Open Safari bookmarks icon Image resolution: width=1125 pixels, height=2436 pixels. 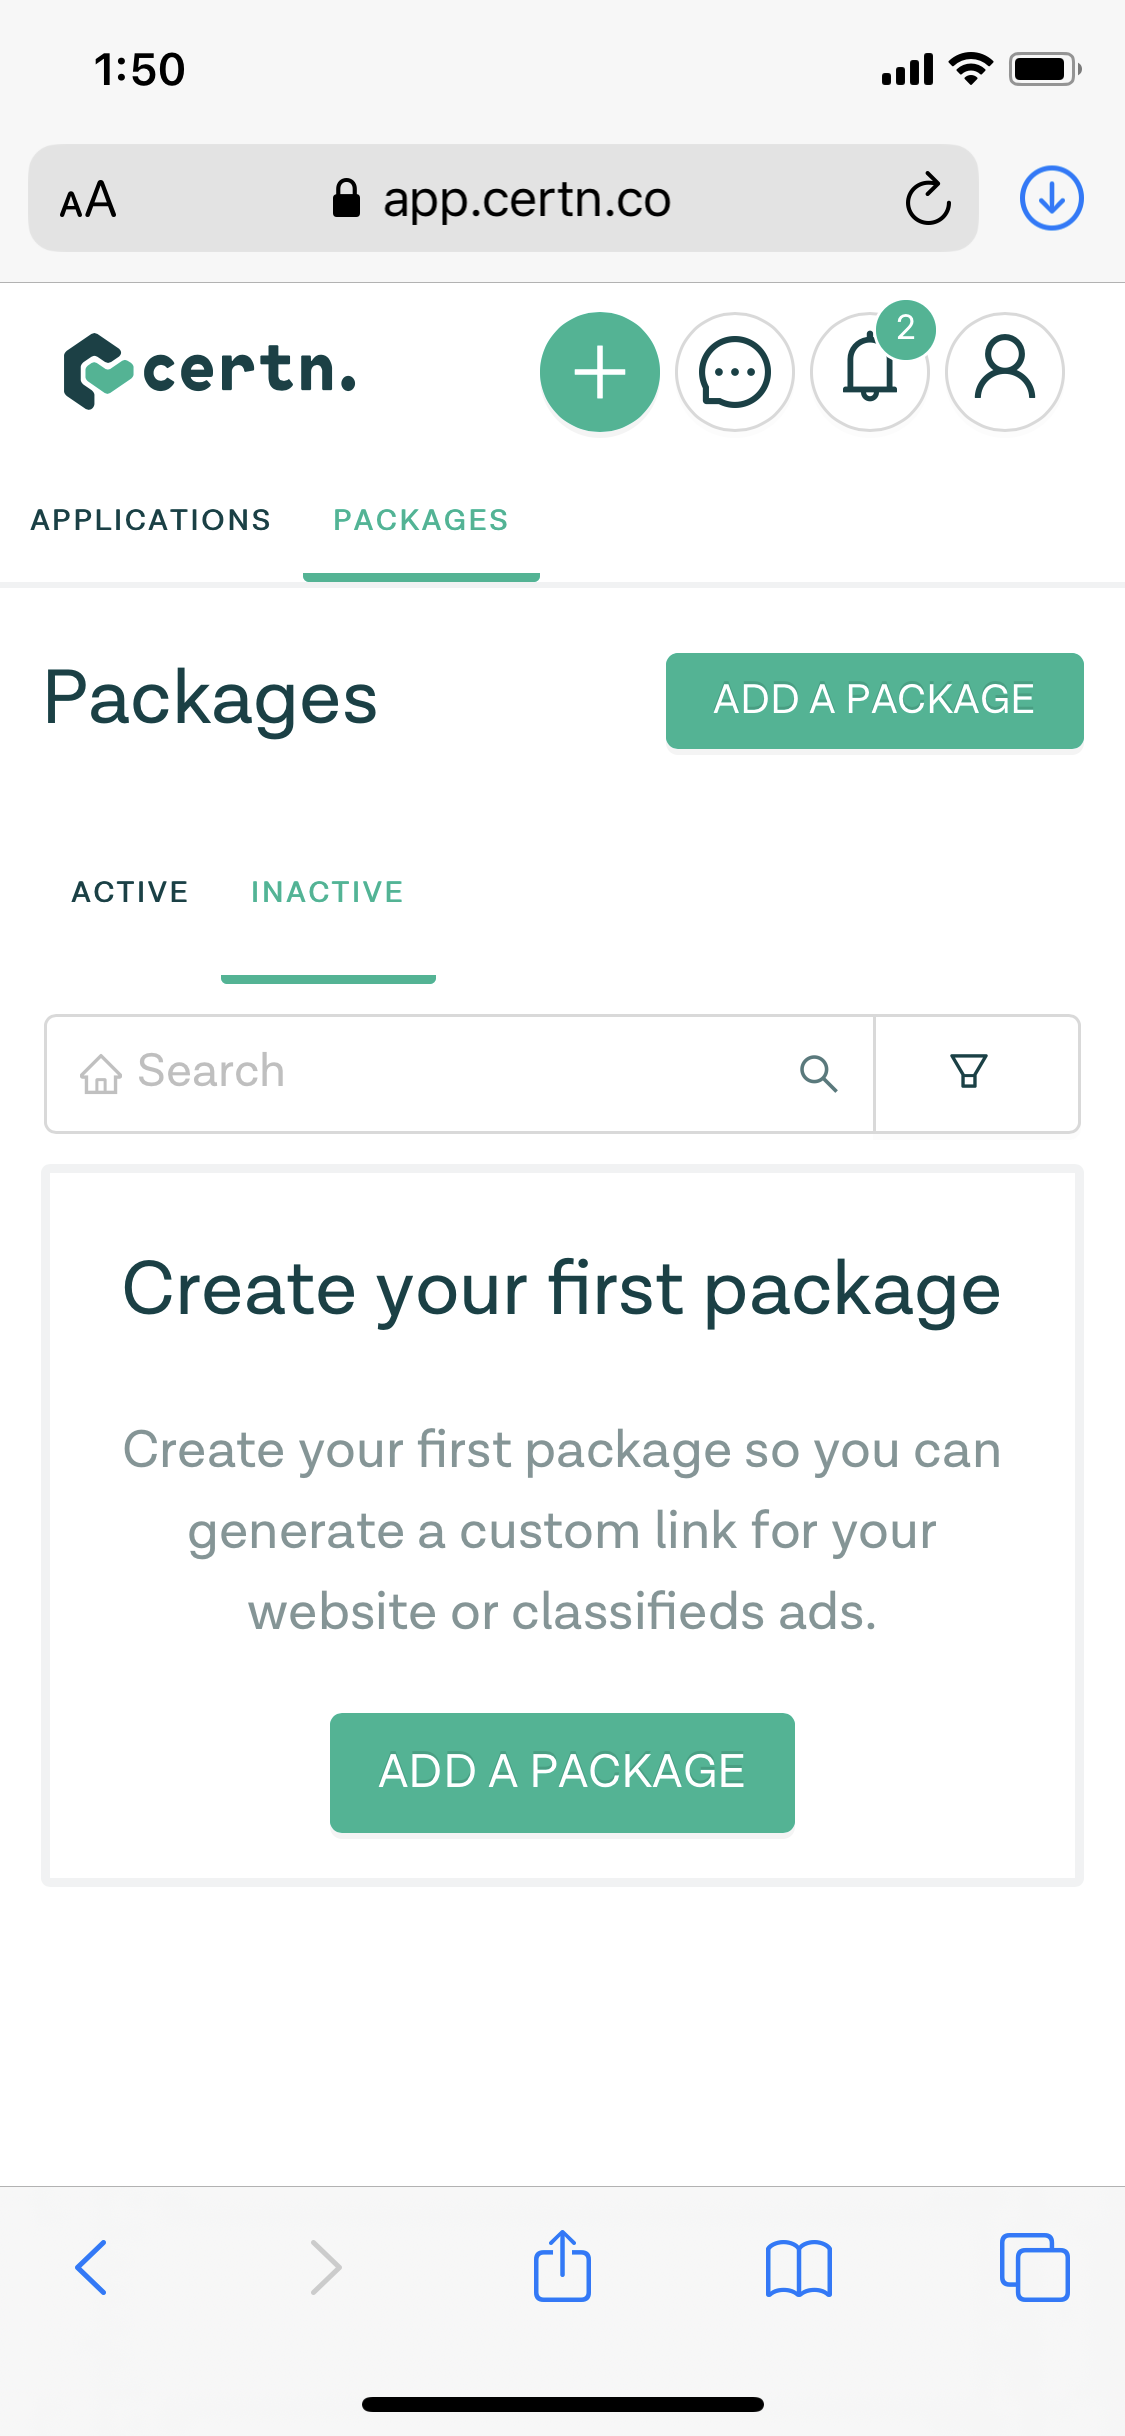[x=798, y=2267]
